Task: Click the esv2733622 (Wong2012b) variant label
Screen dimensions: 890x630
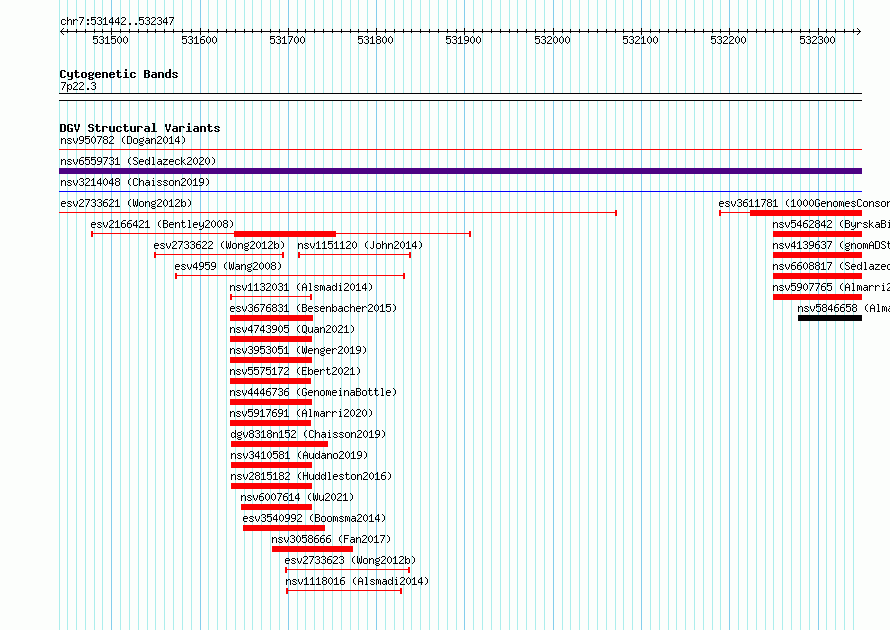Action: [219, 245]
